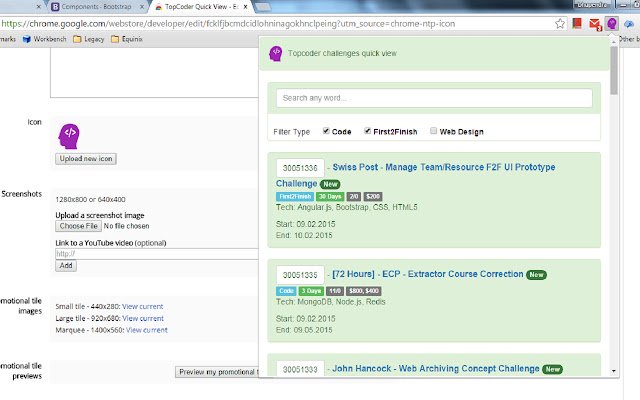Click the Choose File button
Image resolution: width=640 pixels, height=400 pixels.
[78, 226]
